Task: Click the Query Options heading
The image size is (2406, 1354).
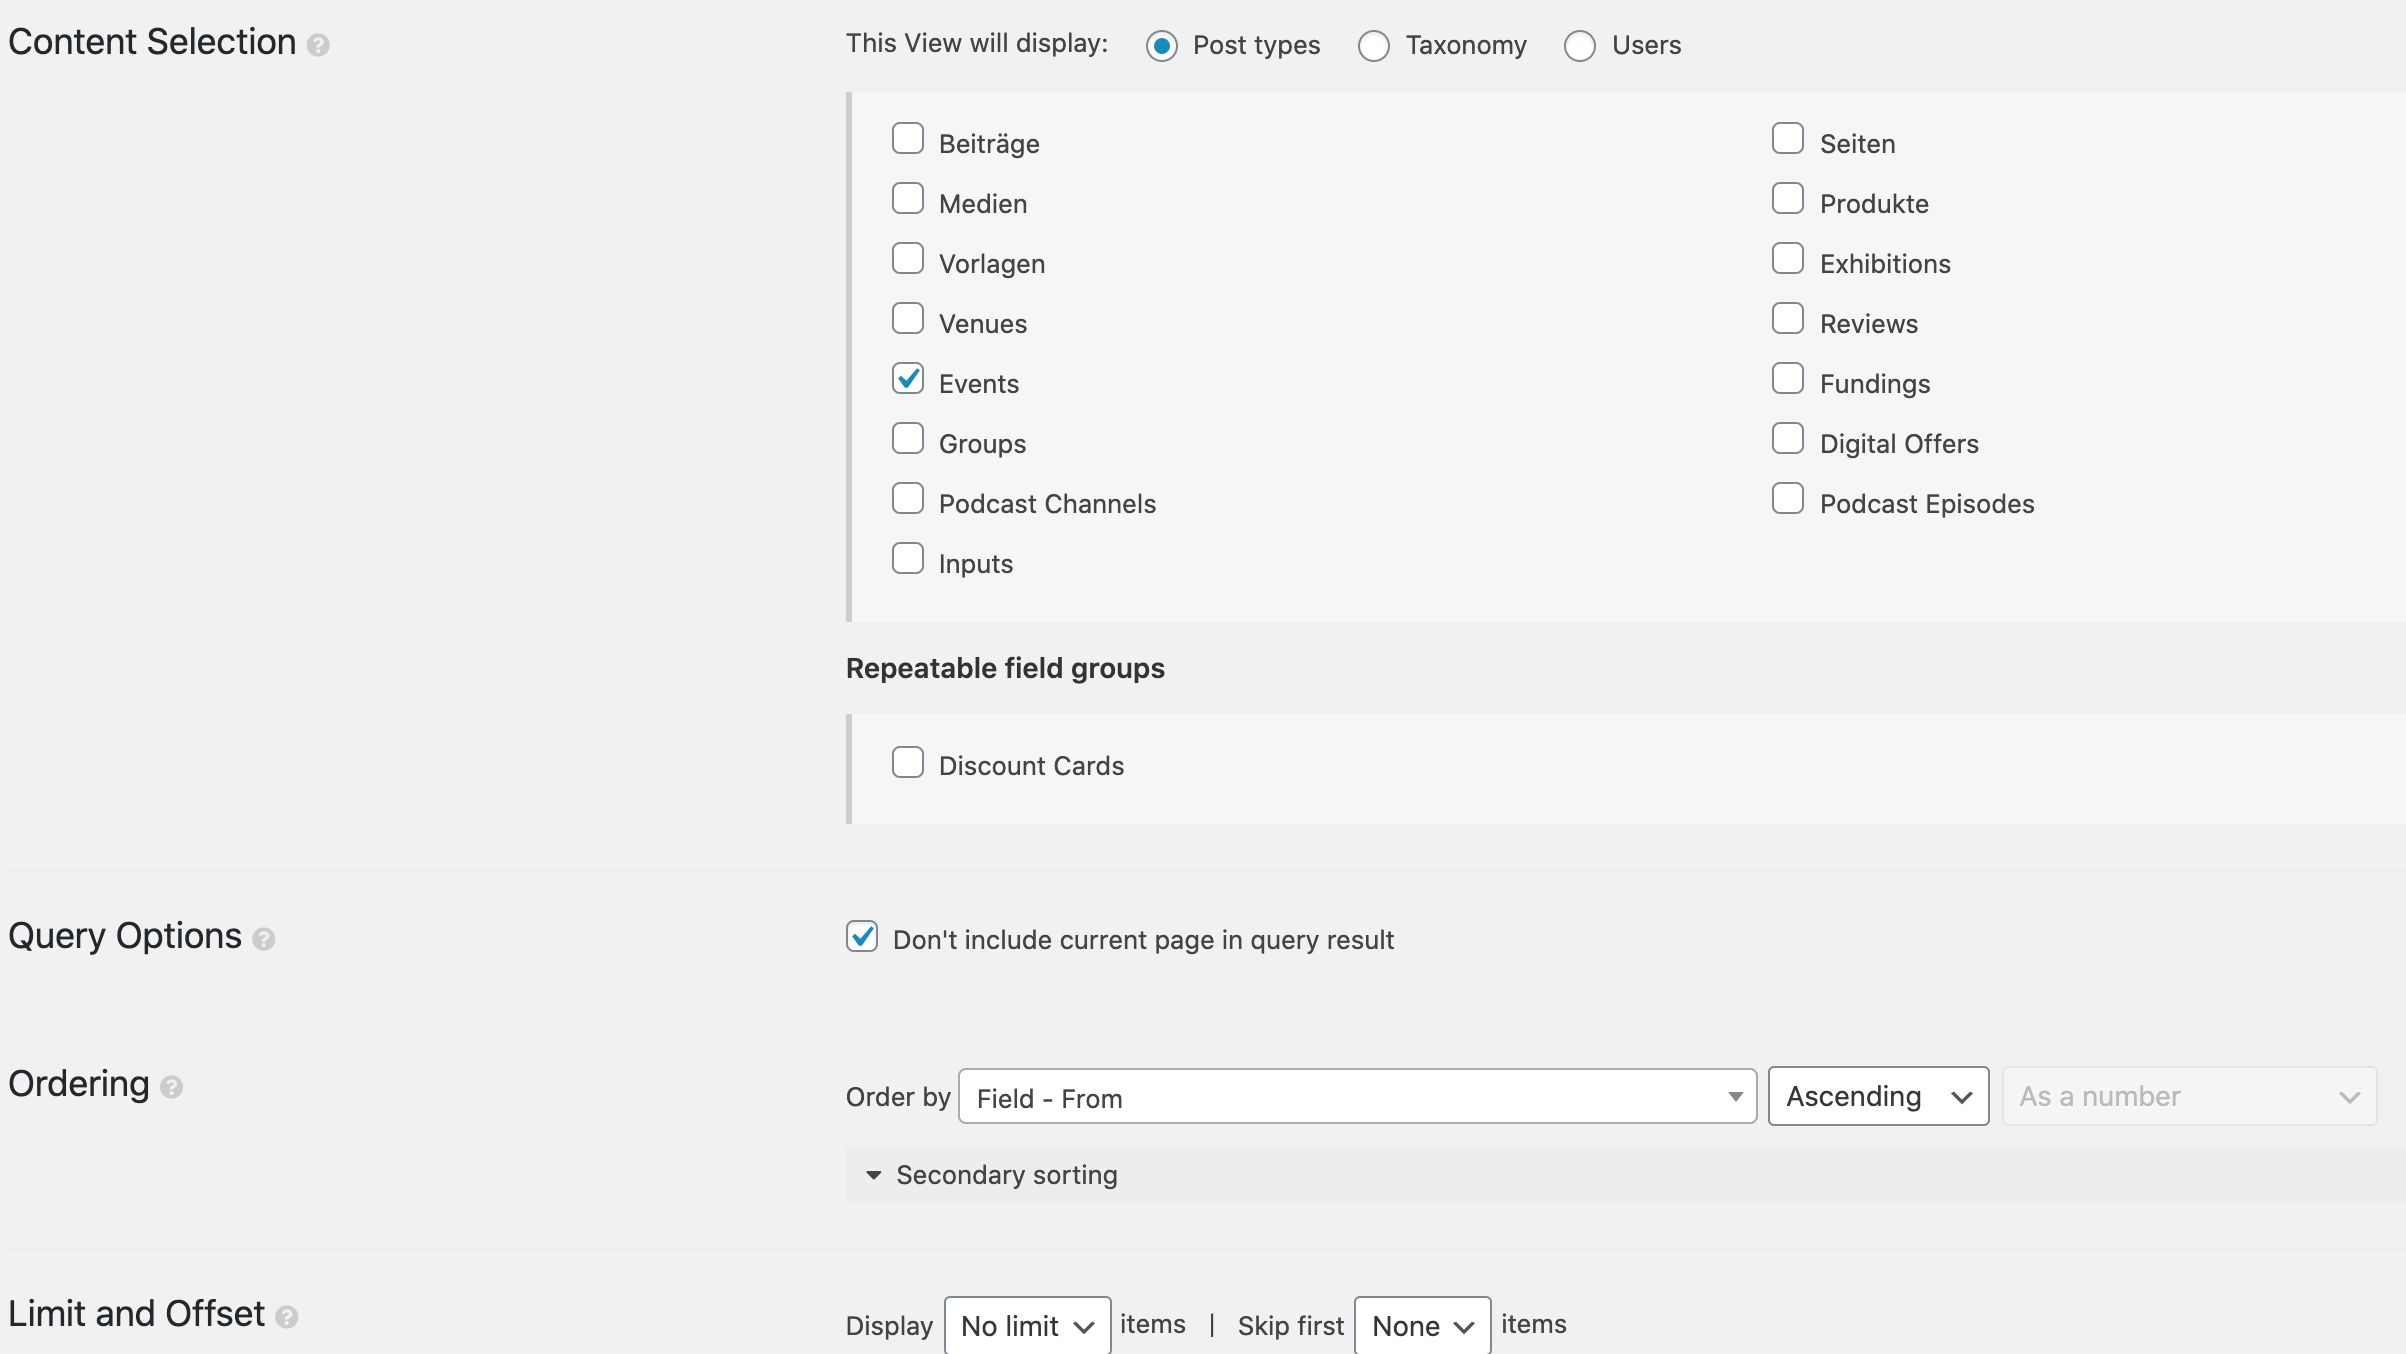Action: coord(125,936)
